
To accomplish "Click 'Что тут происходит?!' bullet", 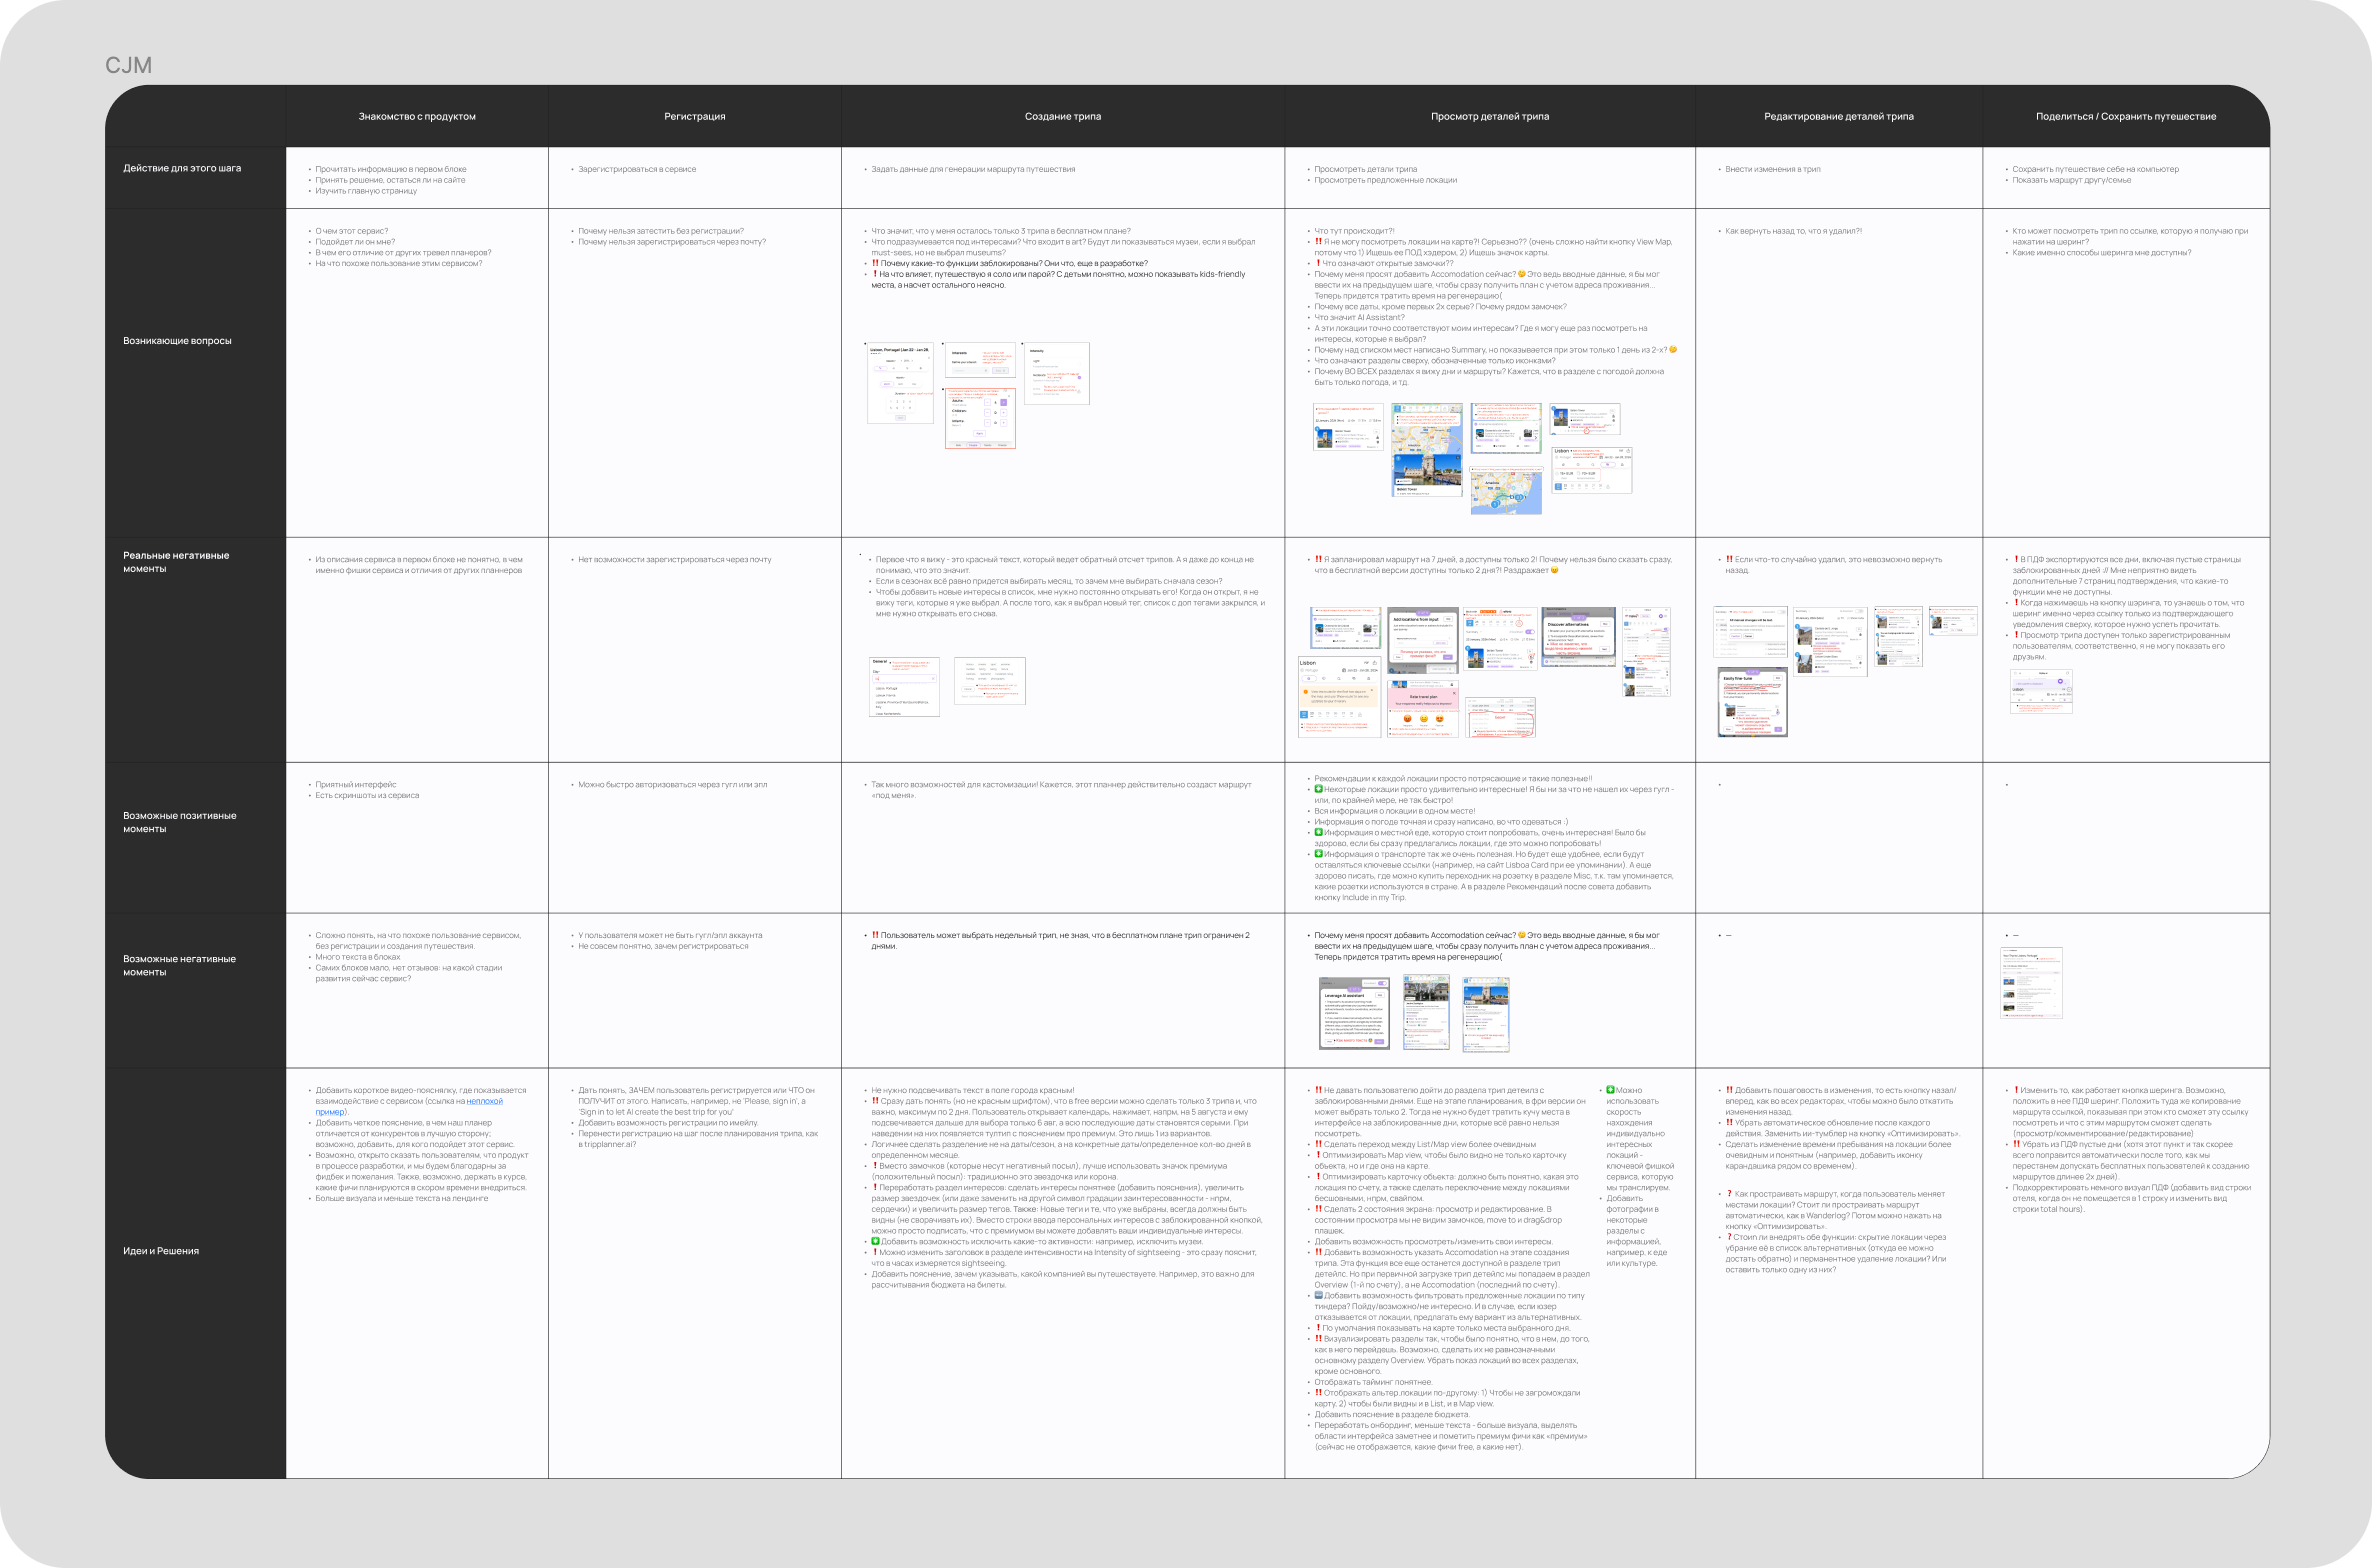I will 1354,231.
